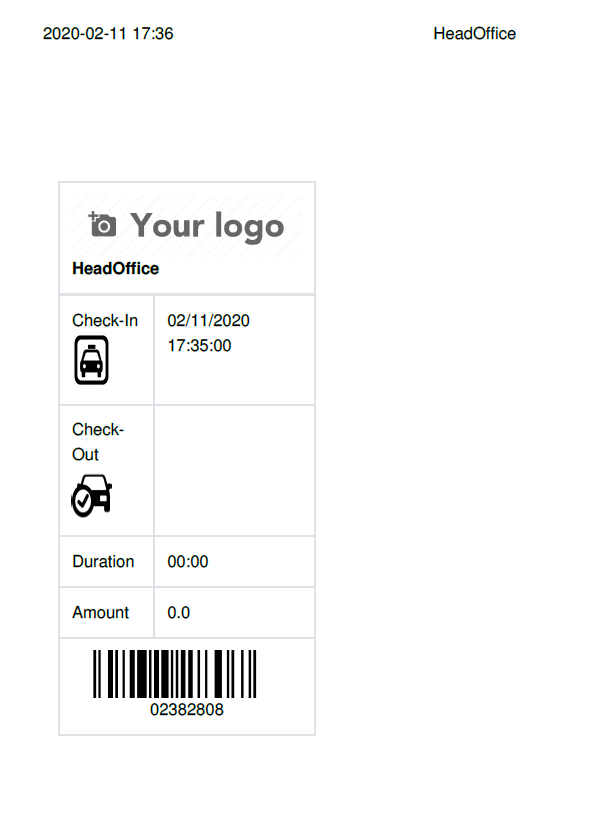Viewport: 606px width, 830px height.
Task: Click the empty Check-Out value cell
Action: point(234,470)
